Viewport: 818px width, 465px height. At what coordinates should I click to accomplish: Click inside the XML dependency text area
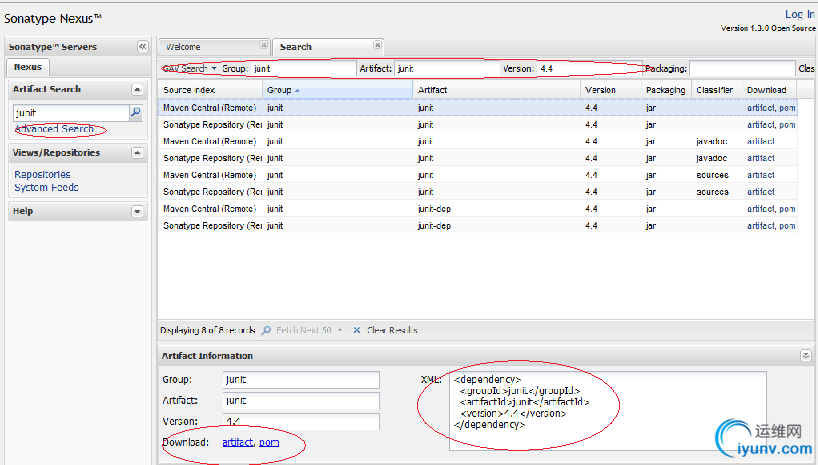click(x=608, y=411)
